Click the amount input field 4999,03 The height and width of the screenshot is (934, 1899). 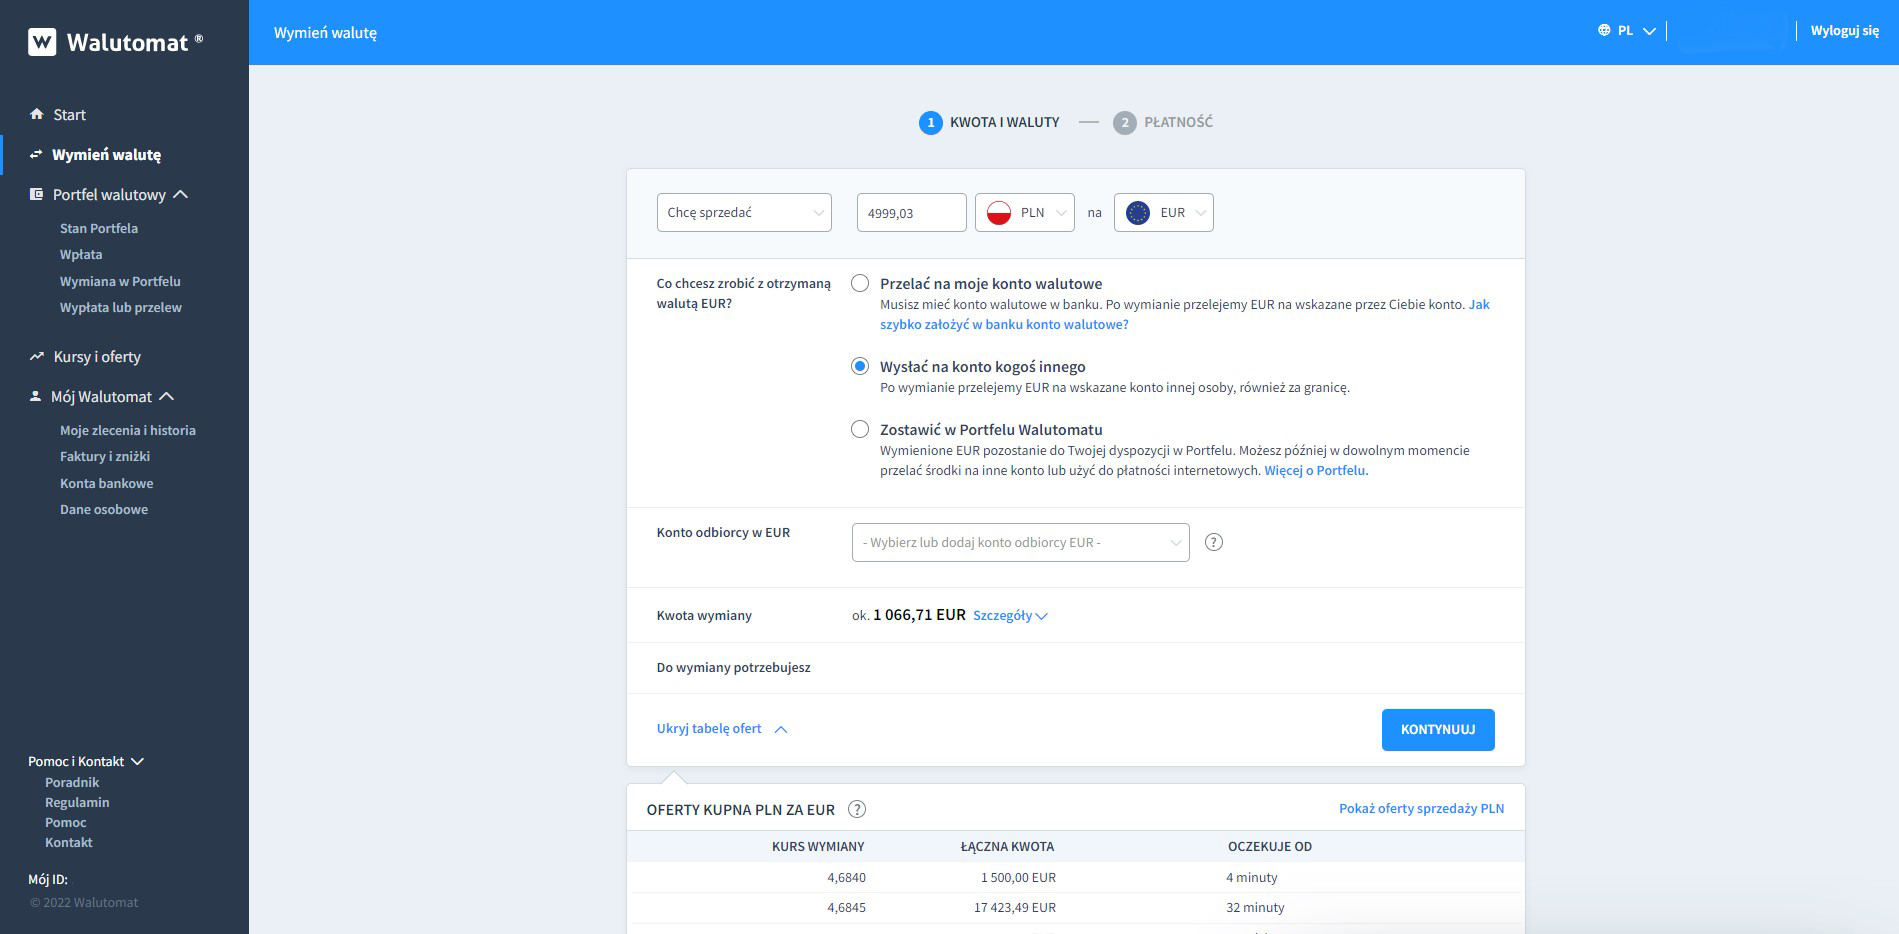pos(912,213)
